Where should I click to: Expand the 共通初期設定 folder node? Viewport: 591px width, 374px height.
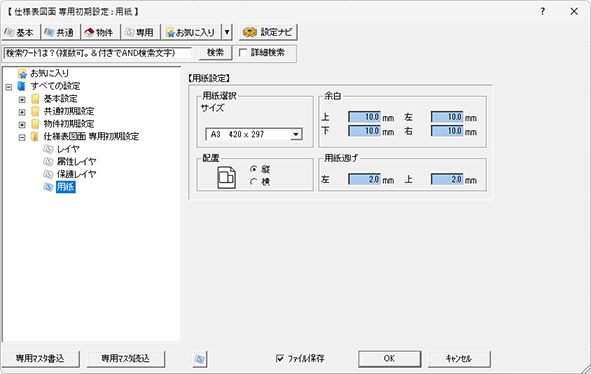tap(22, 112)
